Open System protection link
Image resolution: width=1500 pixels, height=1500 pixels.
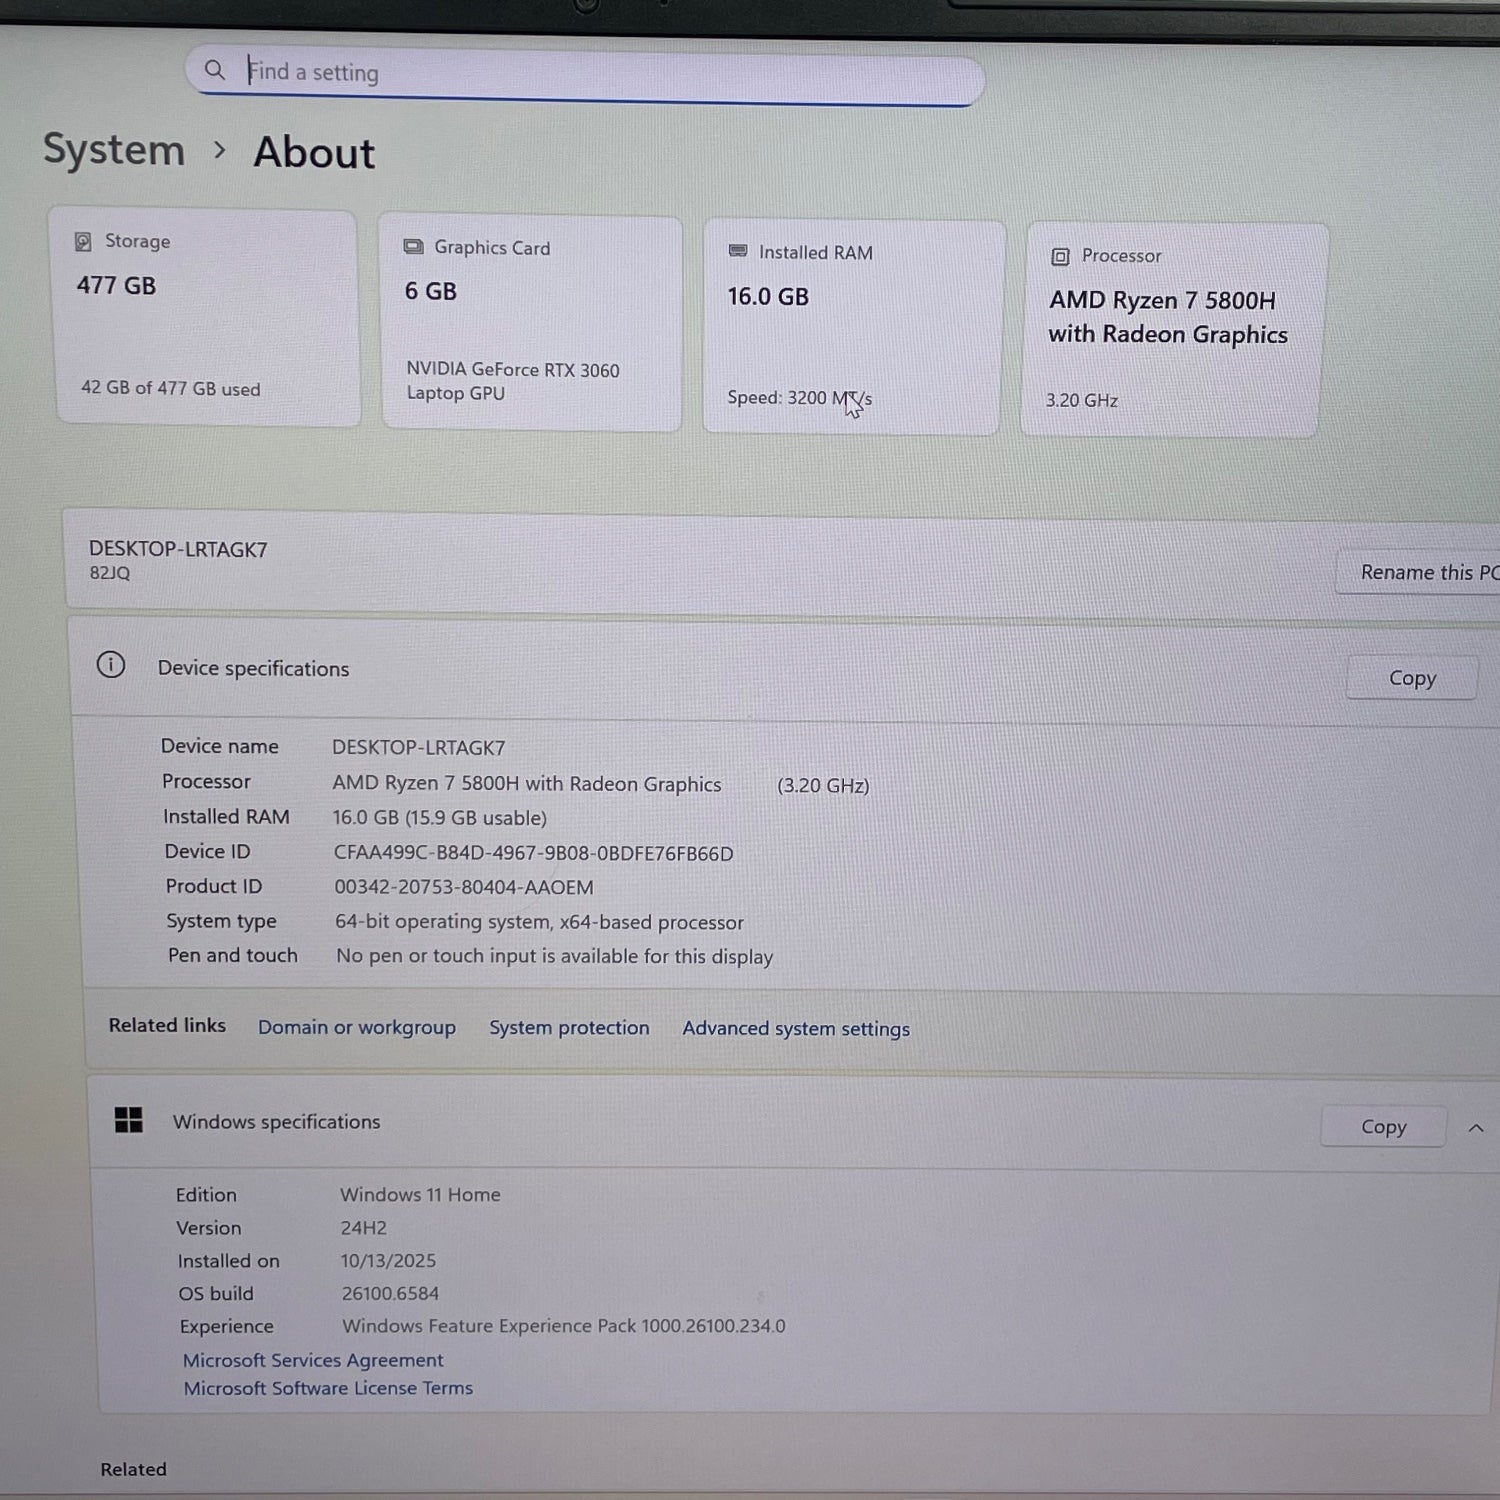(569, 1028)
